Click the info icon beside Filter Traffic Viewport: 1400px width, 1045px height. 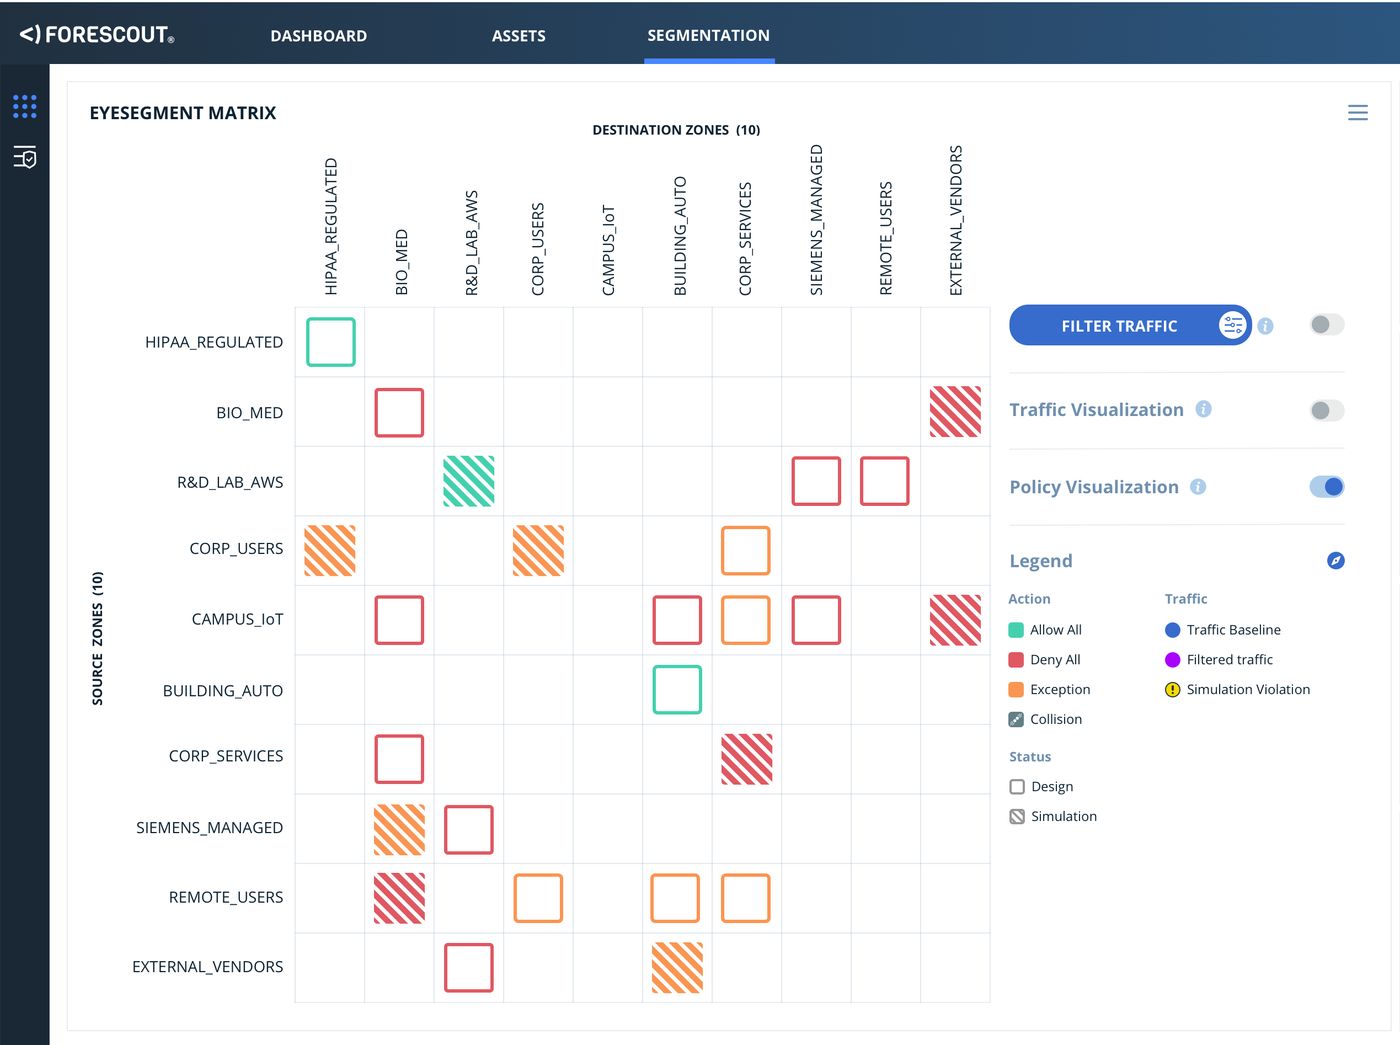[1265, 326]
